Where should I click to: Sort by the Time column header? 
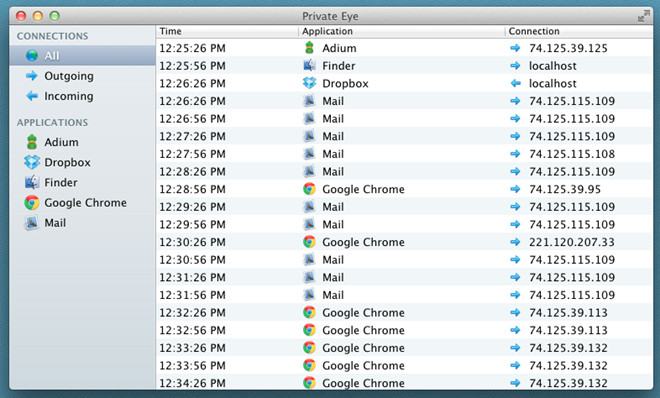pyautogui.click(x=227, y=31)
